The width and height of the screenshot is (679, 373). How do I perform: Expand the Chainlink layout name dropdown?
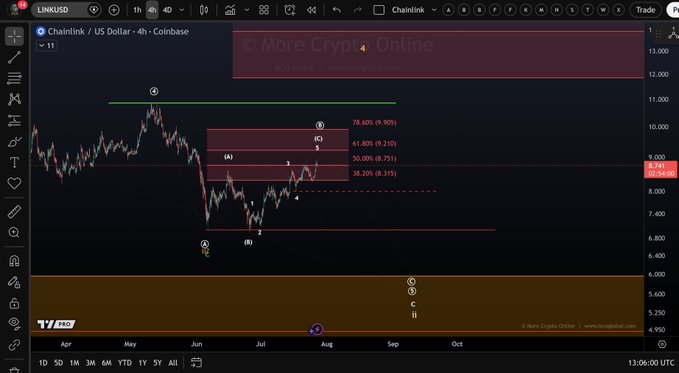point(434,10)
